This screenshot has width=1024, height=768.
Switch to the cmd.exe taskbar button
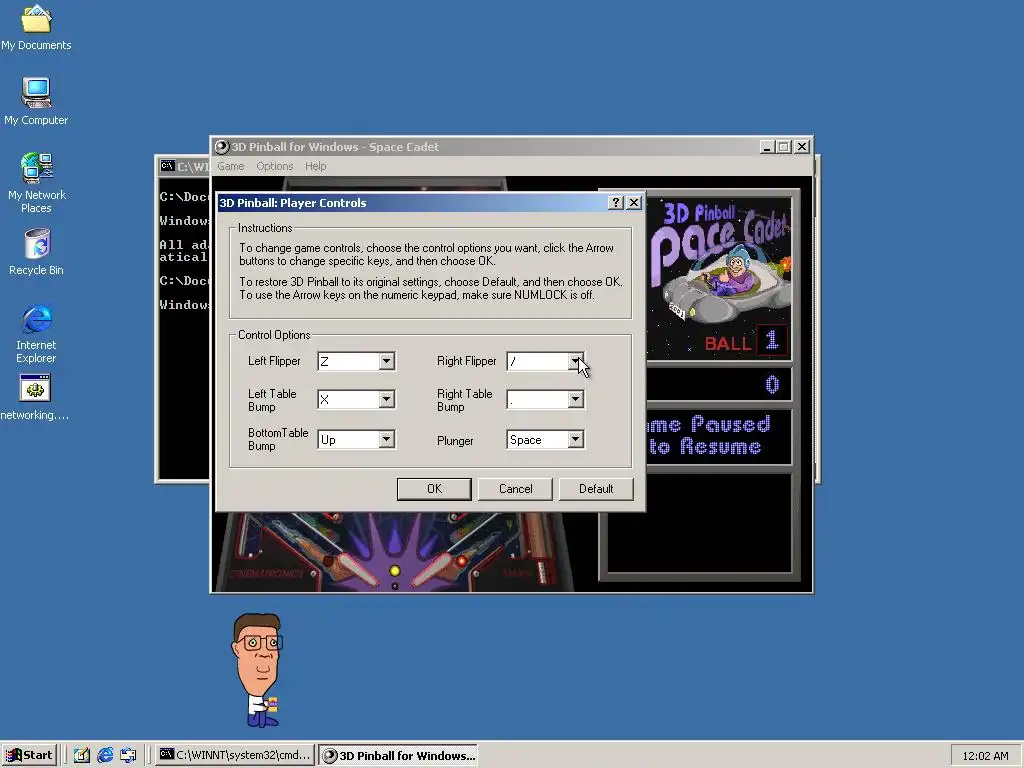[x=235, y=756]
